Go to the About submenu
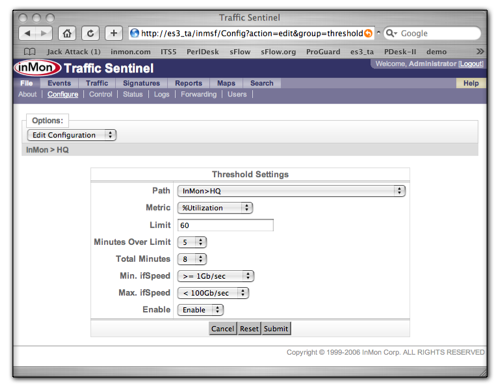Viewport: 500px width, 387px height. [x=27, y=94]
